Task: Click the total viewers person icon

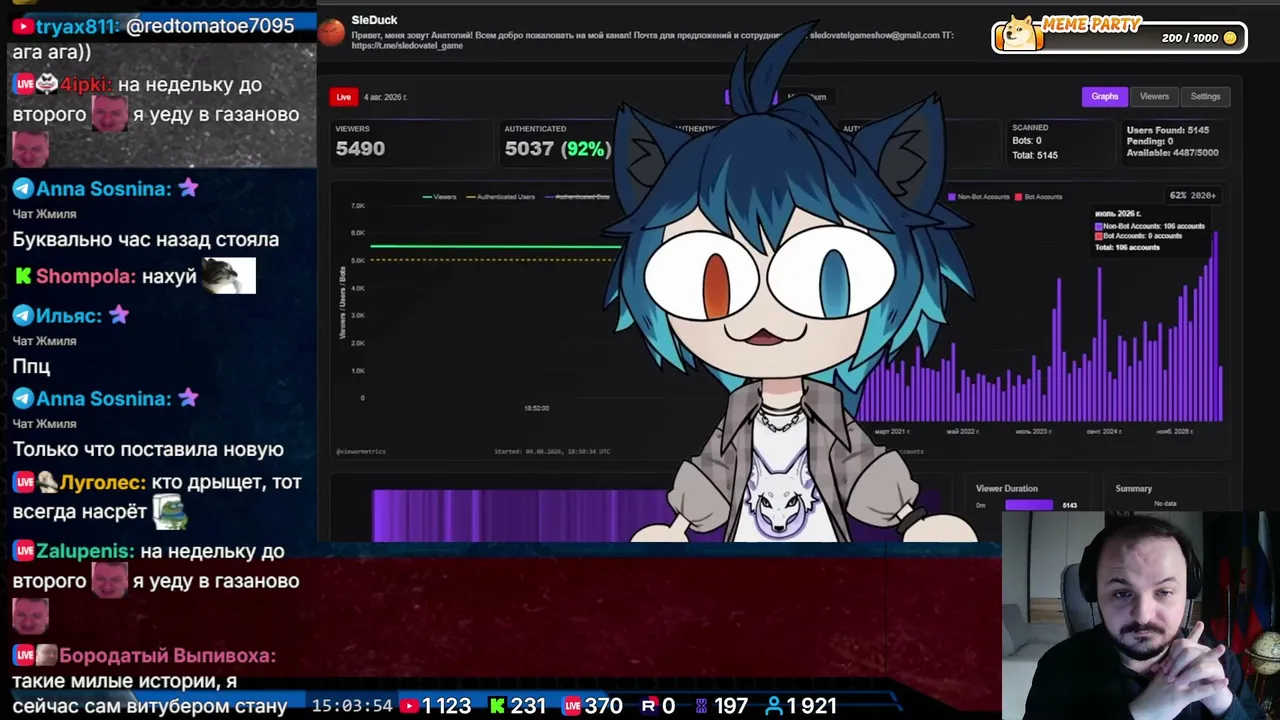Action: (774, 706)
